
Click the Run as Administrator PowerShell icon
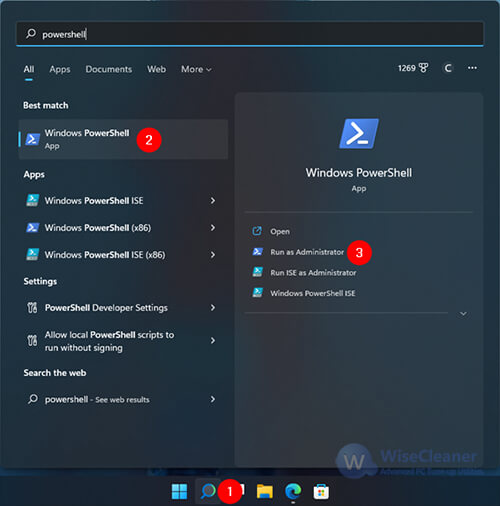pyautogui.click(x=257, y=252)
